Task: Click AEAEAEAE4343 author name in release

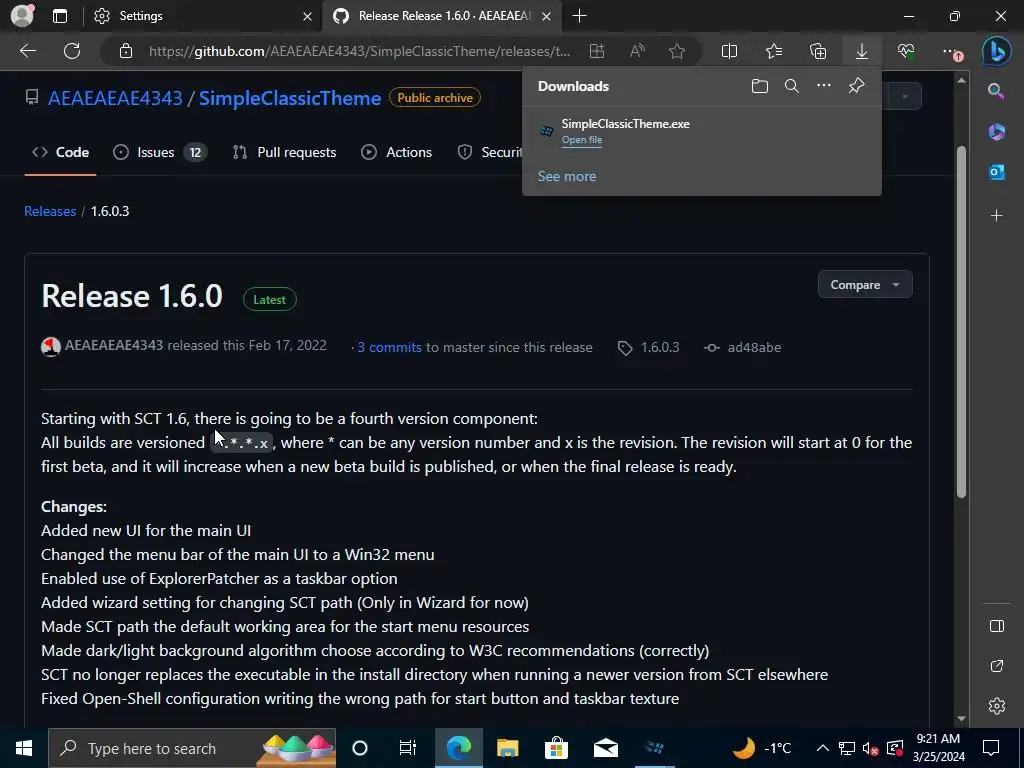Action: tap(114, 345)
